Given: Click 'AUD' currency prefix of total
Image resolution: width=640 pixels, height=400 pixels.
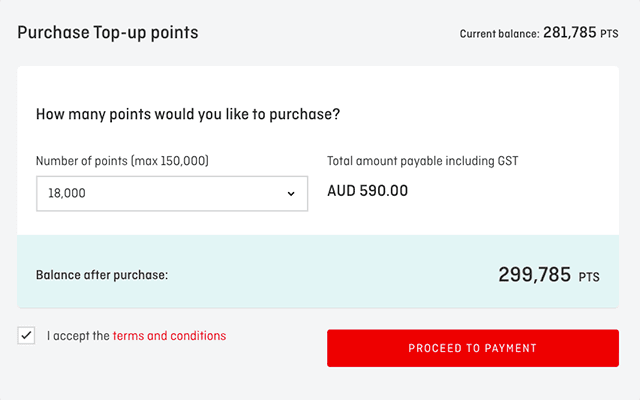Looking at the screenshot, I should [x=341, y=190].
